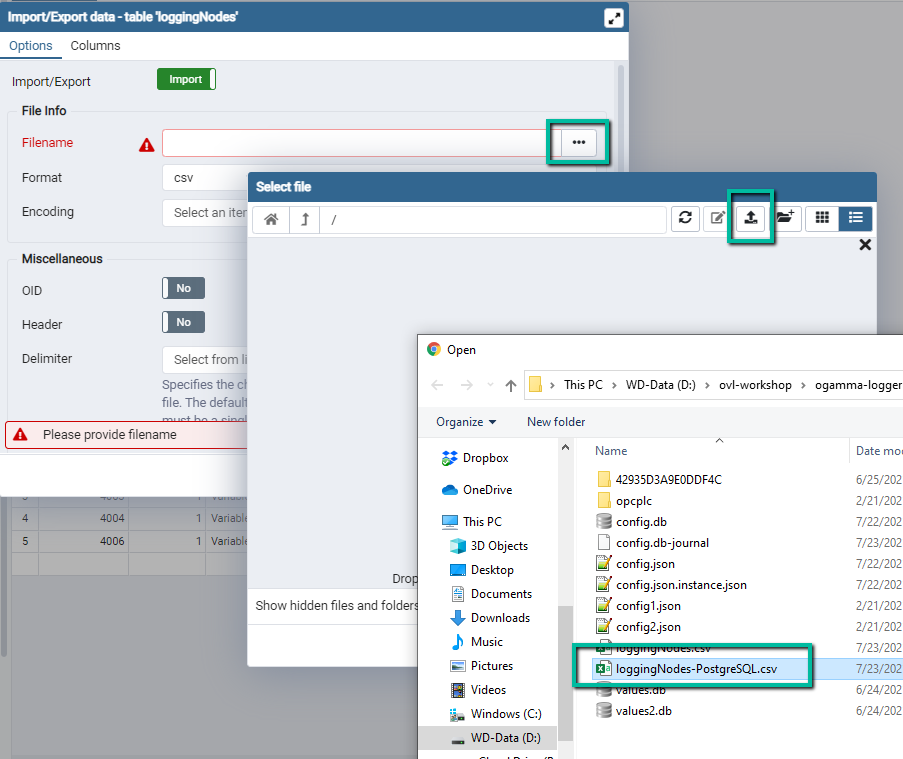Image resolution: width=903 pixels, height=759 pixels.
Task: Click the browse ellipsis button for Filename
Action: click(579, 143)
